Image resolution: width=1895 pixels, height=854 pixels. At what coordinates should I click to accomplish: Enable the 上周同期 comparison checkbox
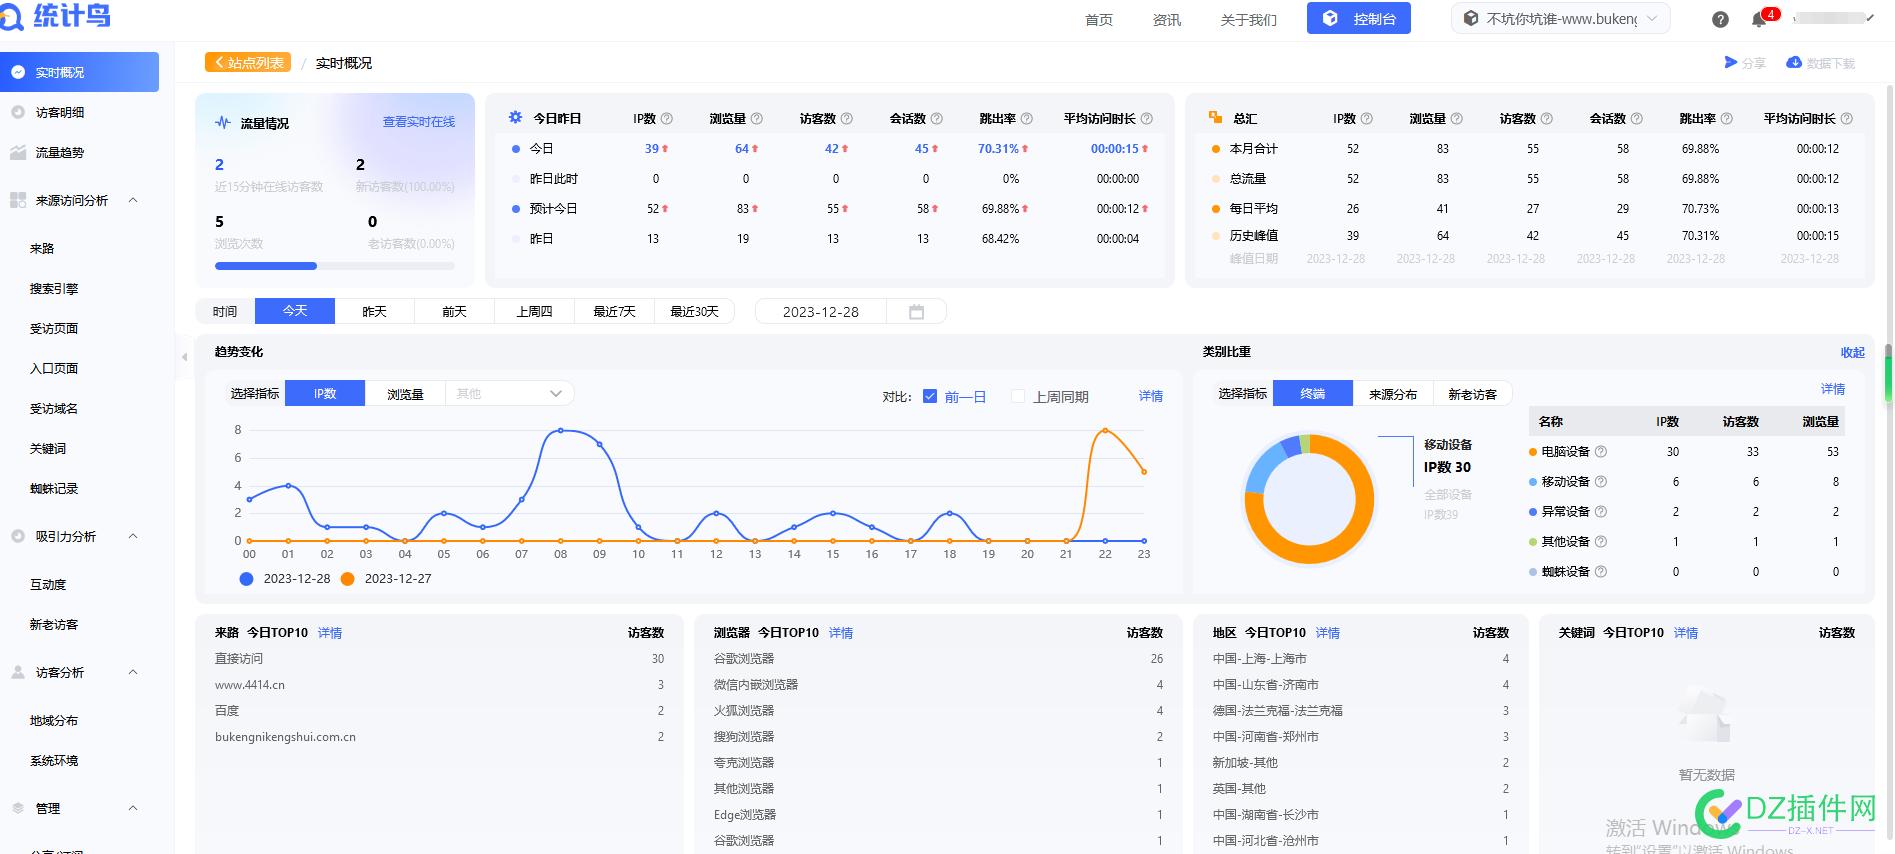click(1018, 396)
